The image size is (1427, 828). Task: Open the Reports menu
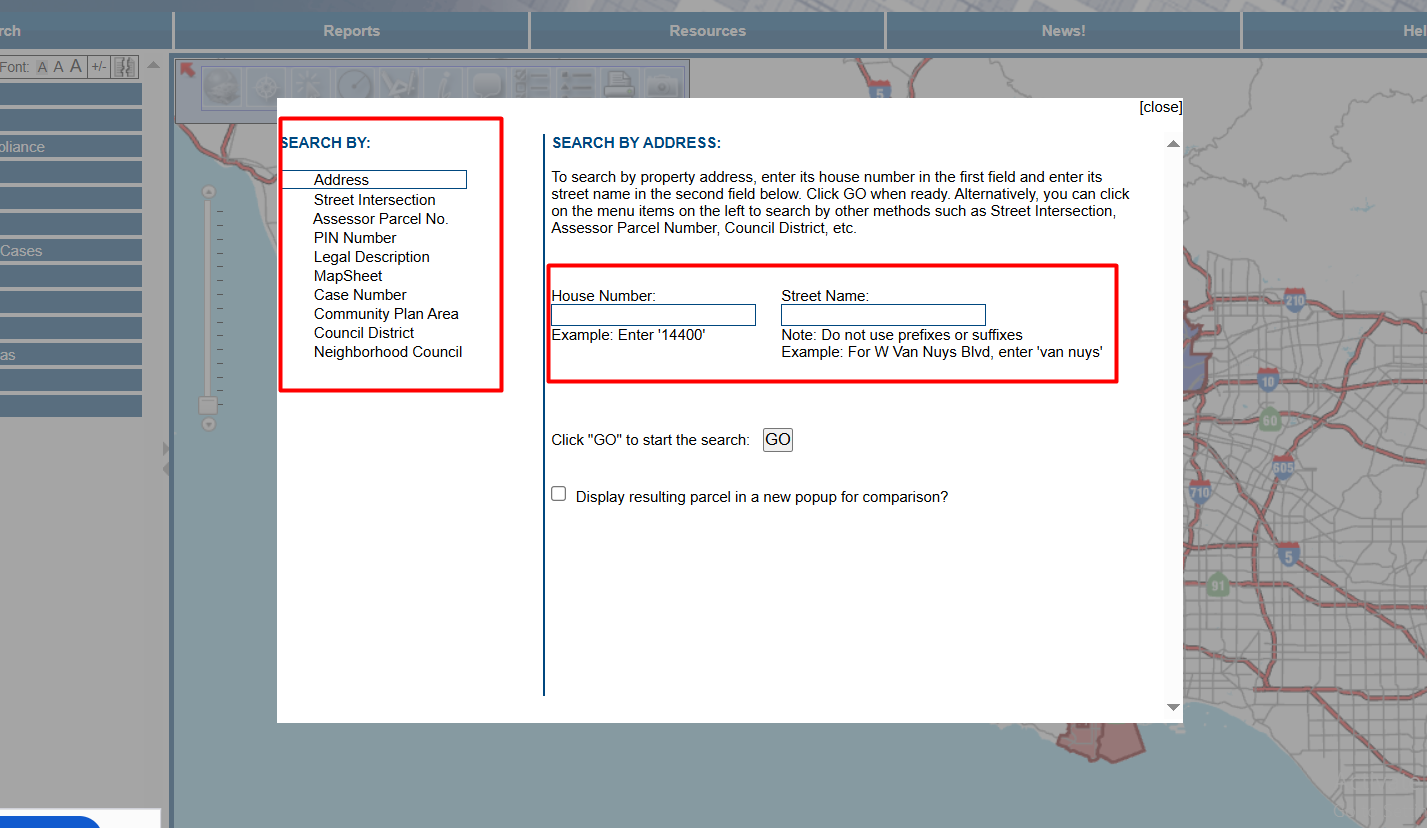351,31
